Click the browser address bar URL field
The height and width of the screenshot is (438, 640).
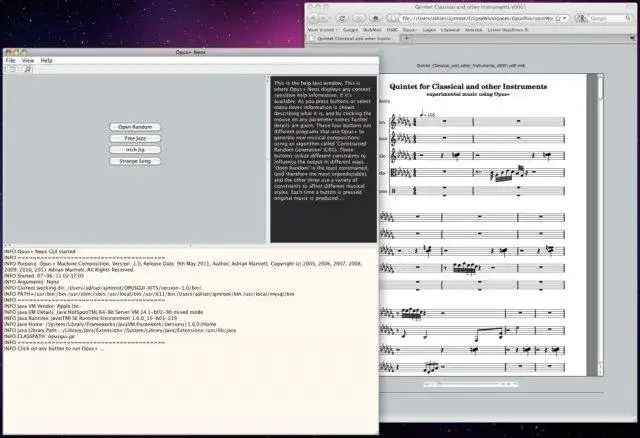point(477,18)
